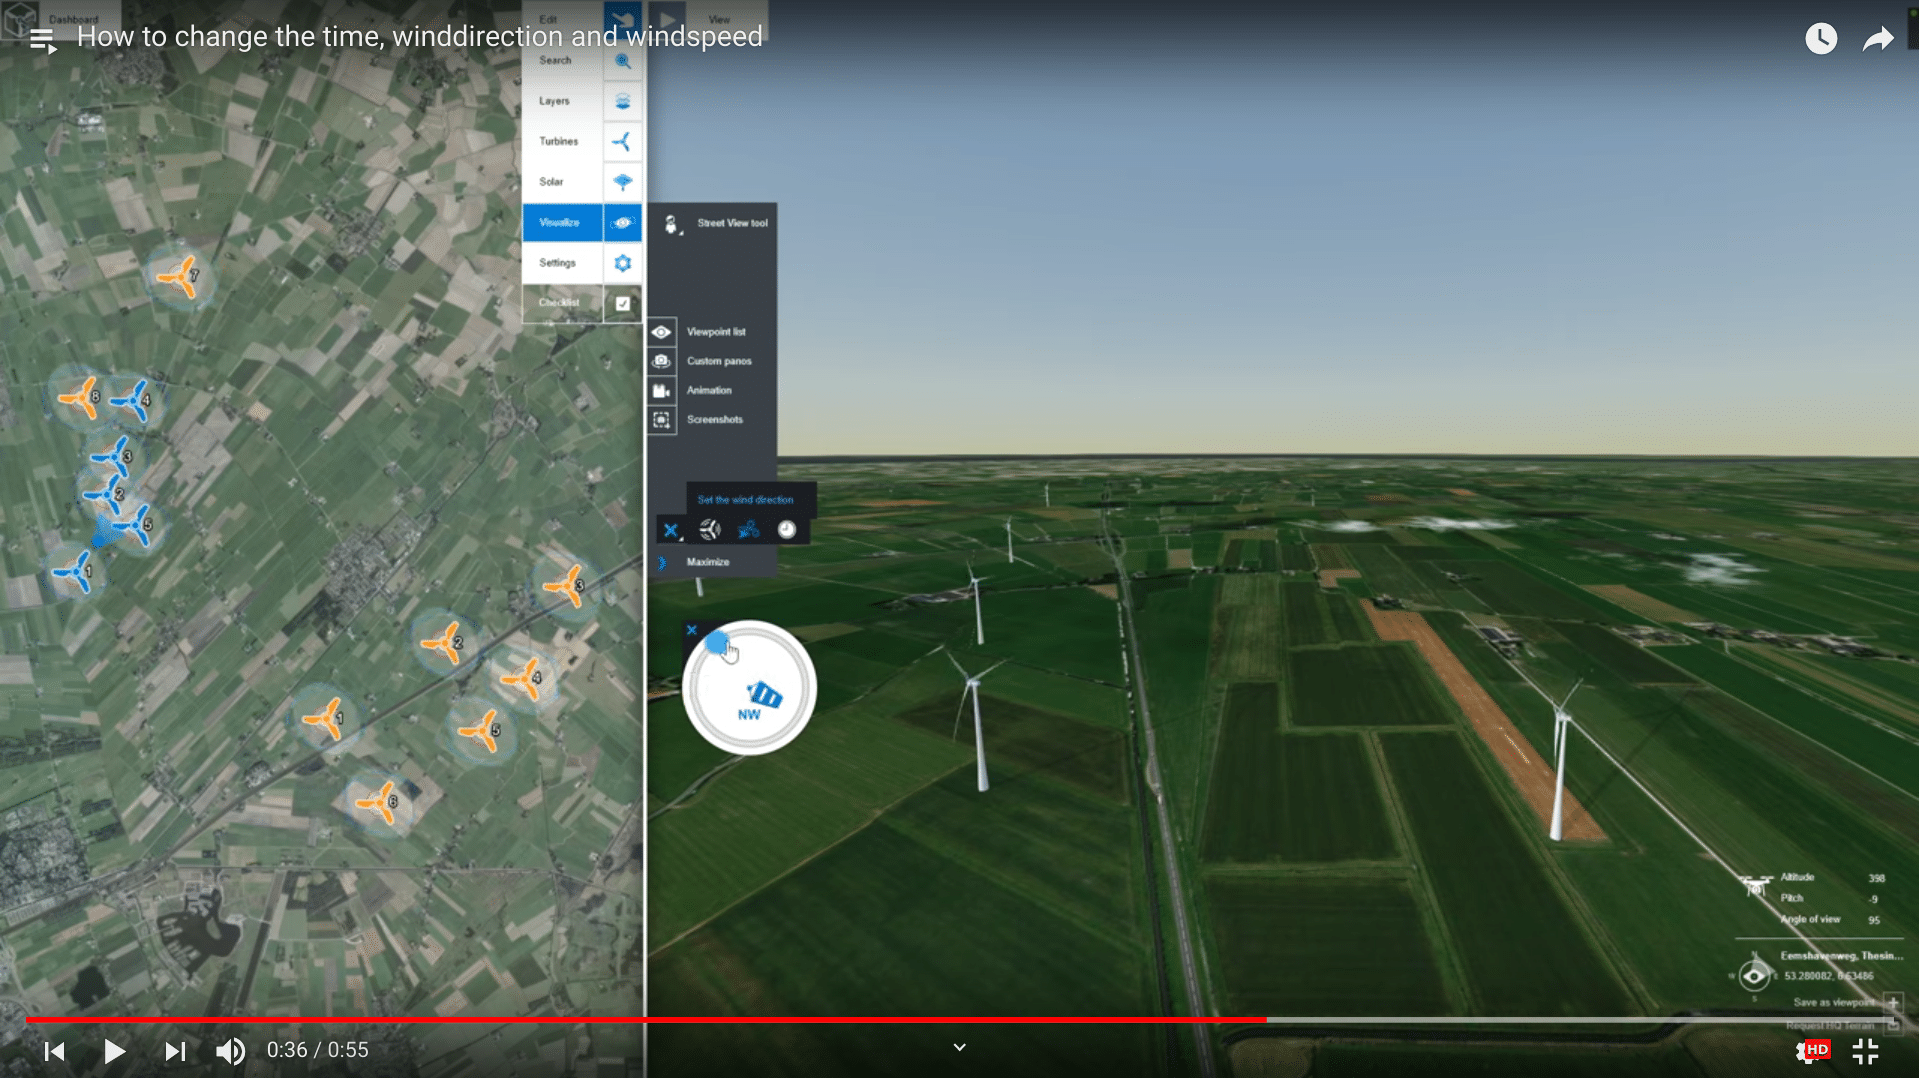Select orange turbine 4 on the map
This screenshot has height=1078, width=1919.
click(x=522, y=679)
